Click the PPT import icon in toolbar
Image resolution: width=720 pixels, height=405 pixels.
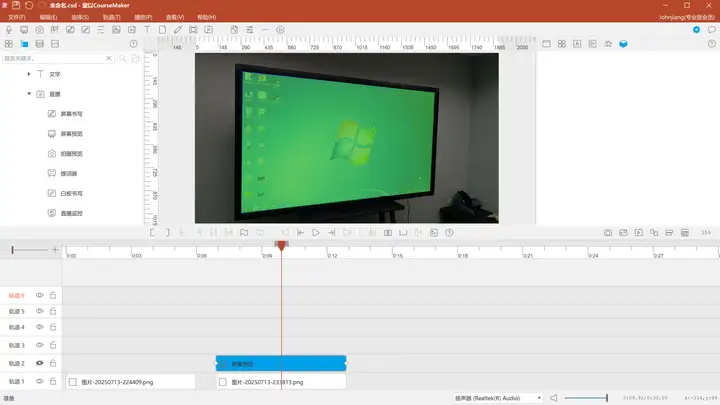tap(55, 30)
